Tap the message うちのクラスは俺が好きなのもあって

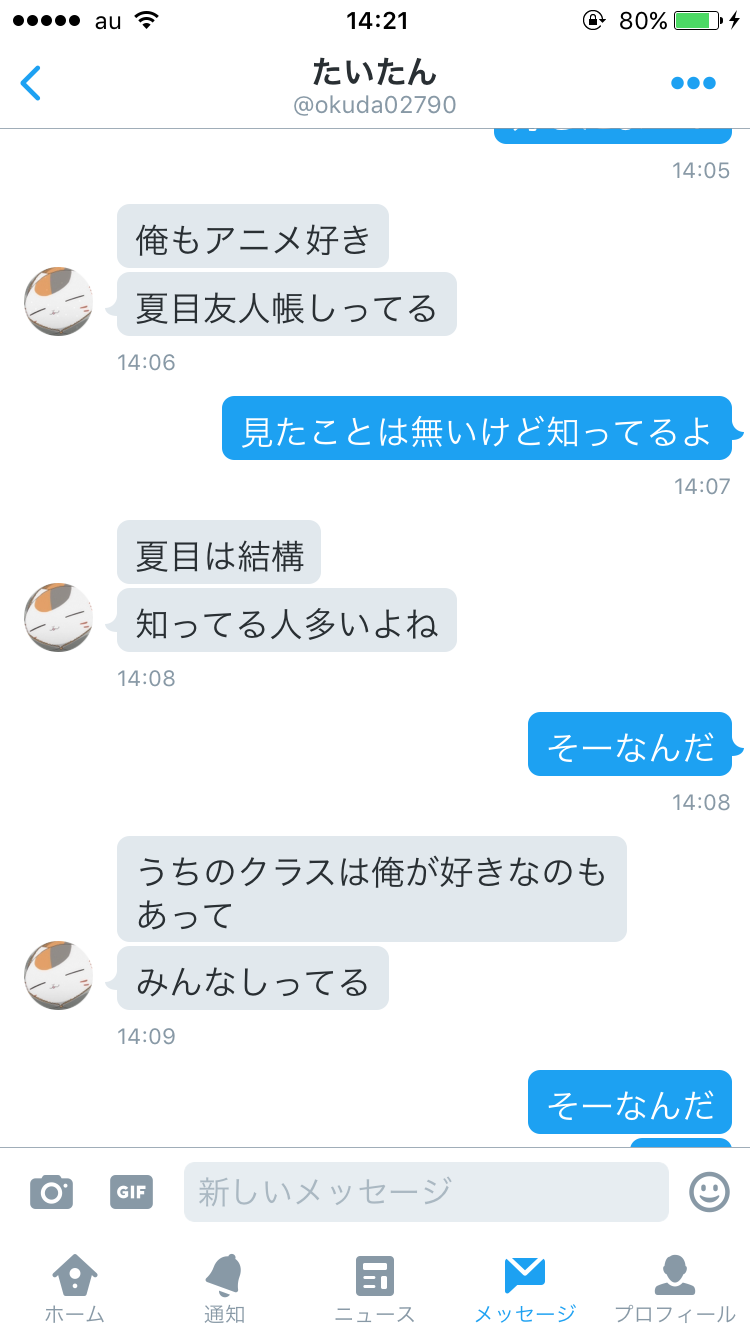[372, 889]
